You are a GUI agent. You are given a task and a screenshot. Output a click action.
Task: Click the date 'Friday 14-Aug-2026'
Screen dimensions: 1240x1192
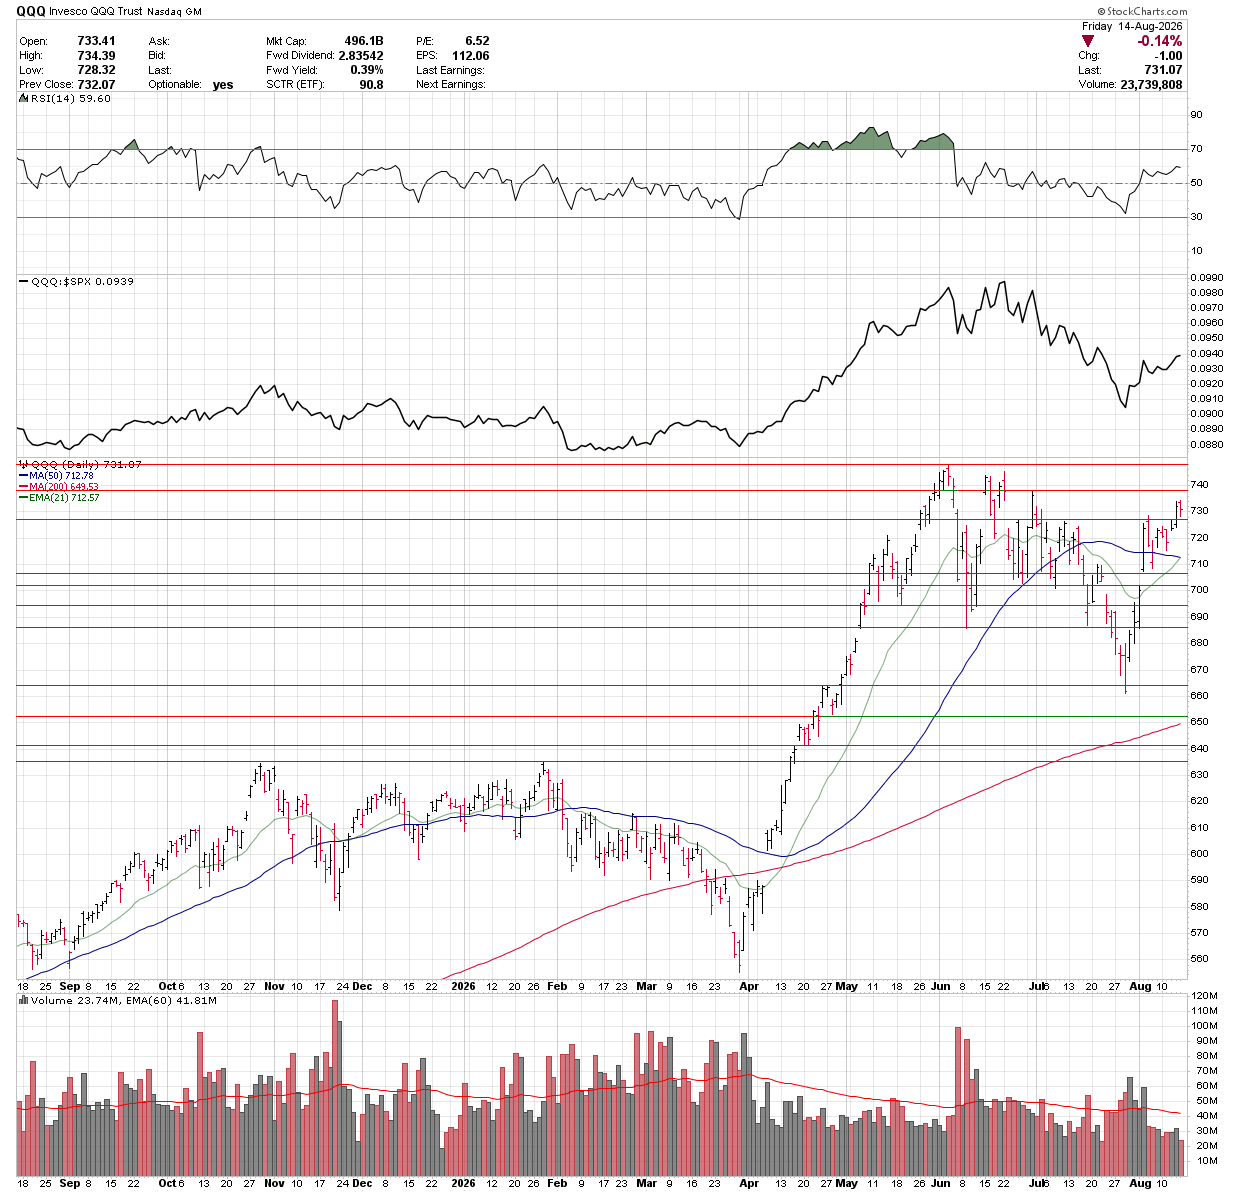pos(1133,27)
